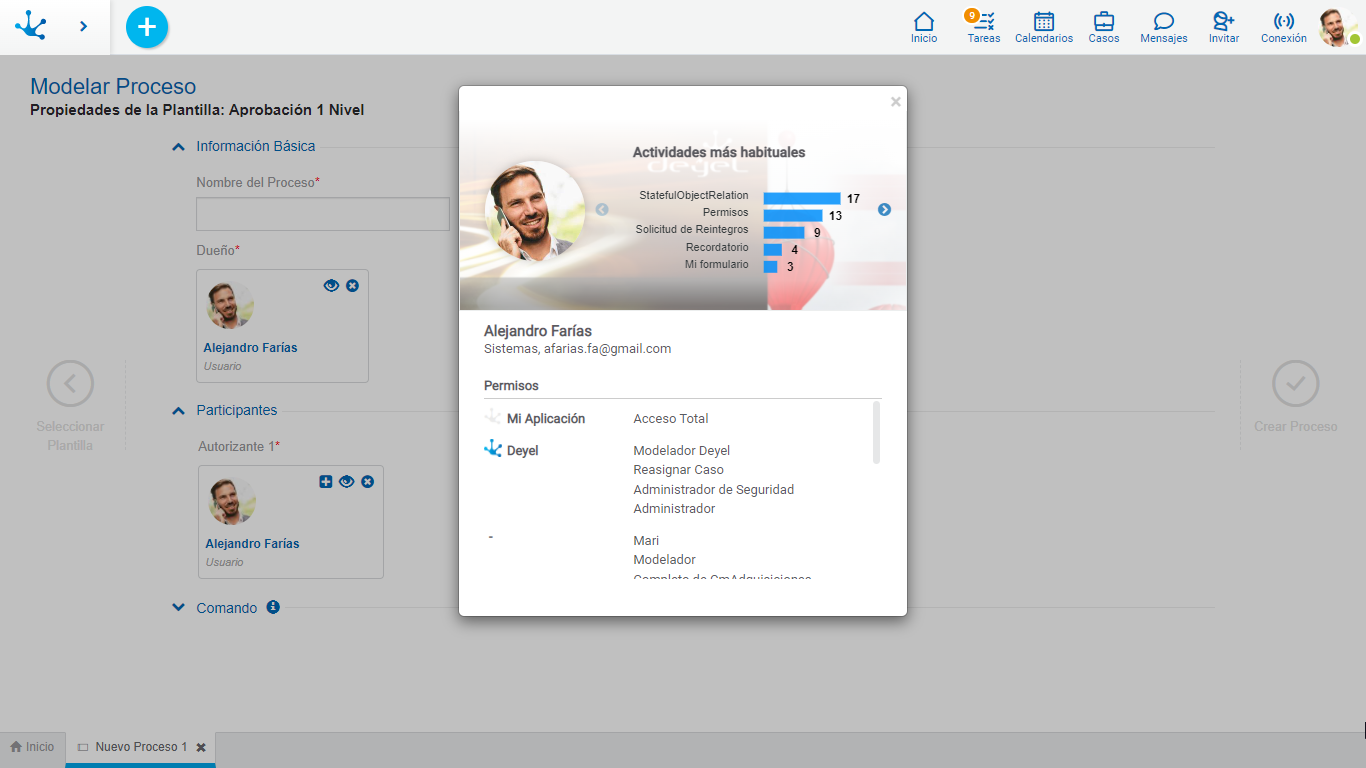Open the Tareas task list
The image size is (1366, 768).
[x=983, y=27]
